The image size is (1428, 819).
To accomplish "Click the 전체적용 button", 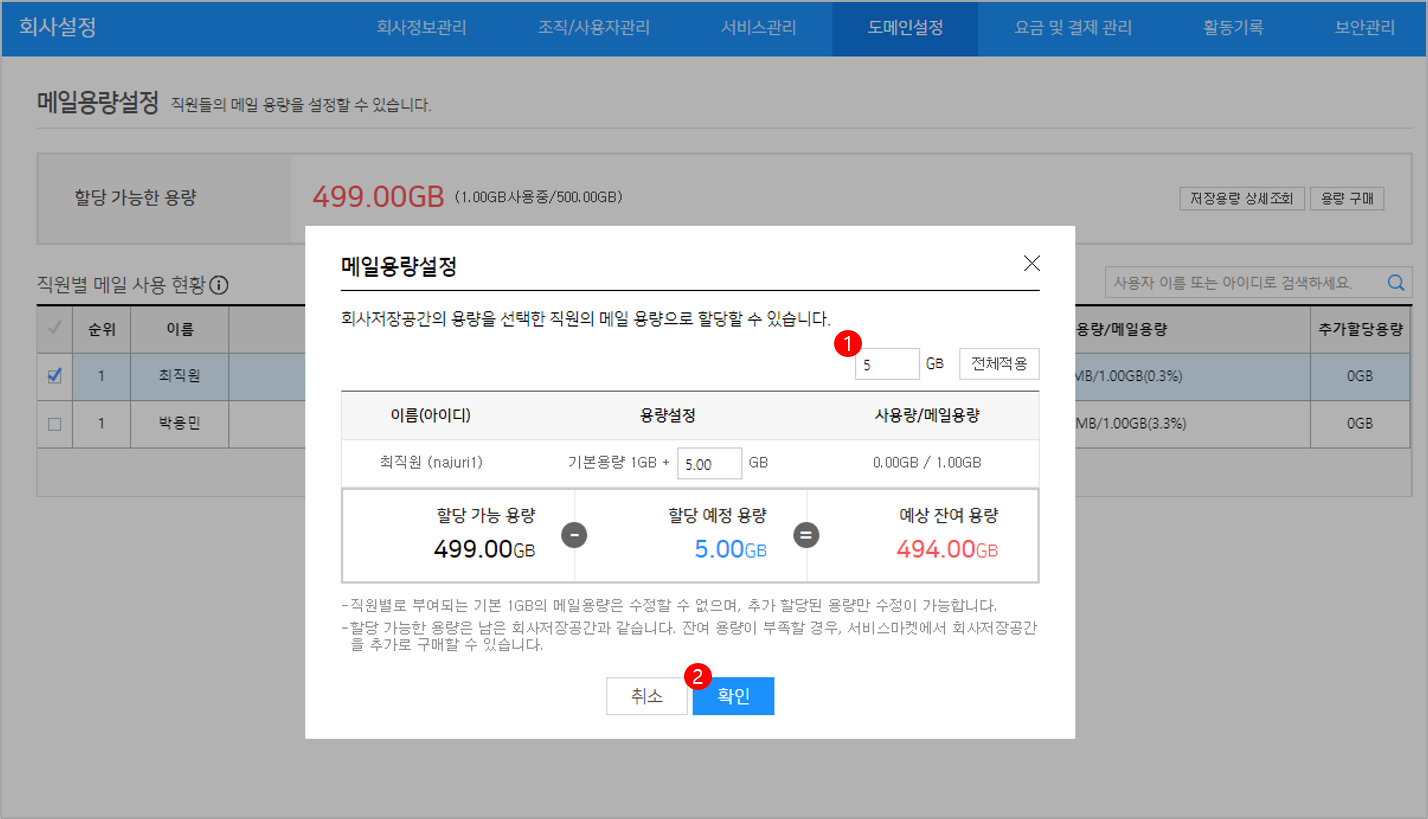I will pyautogui.click(x=999, y=364).
